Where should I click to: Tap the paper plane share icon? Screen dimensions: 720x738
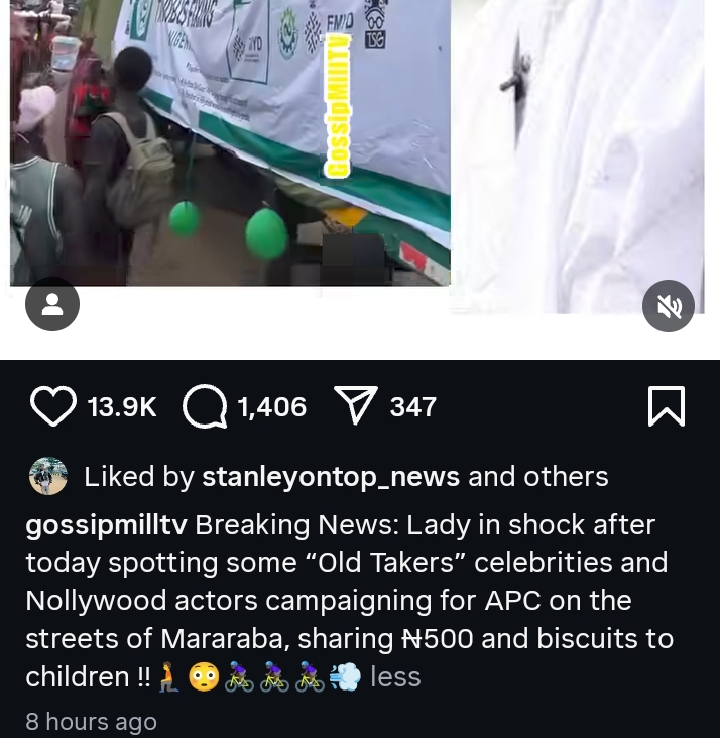point(354,406)
